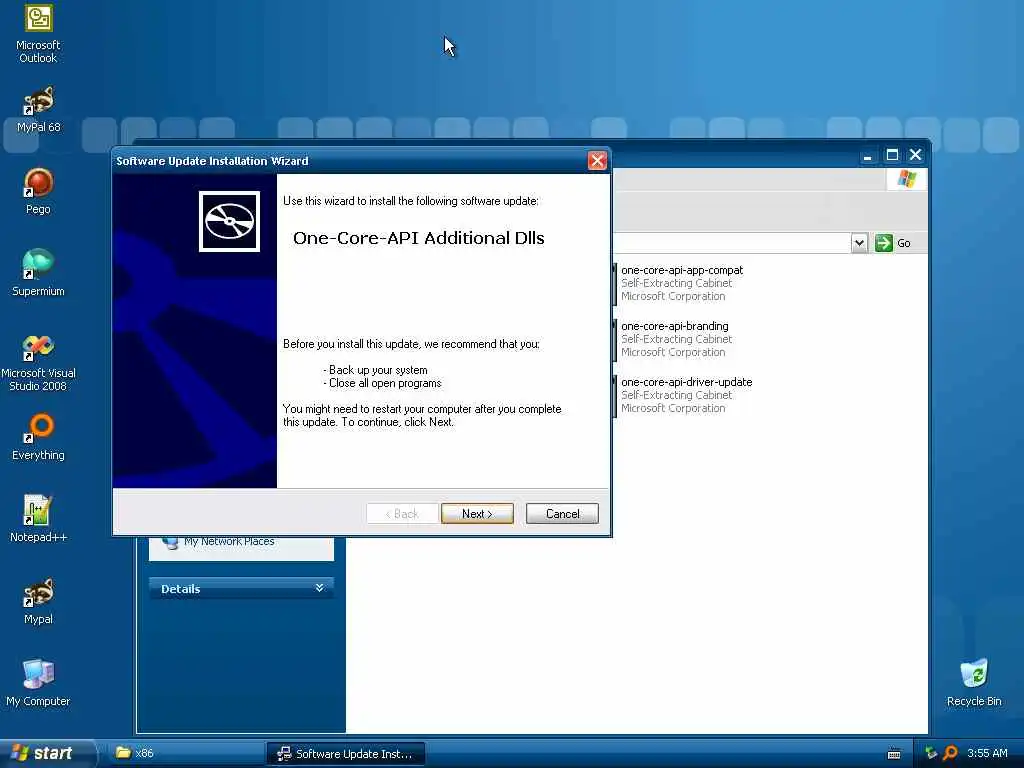Launch Mypal desktop shortcut
The height and width of the screenshot is (768, 1024).
pos(38,601)
